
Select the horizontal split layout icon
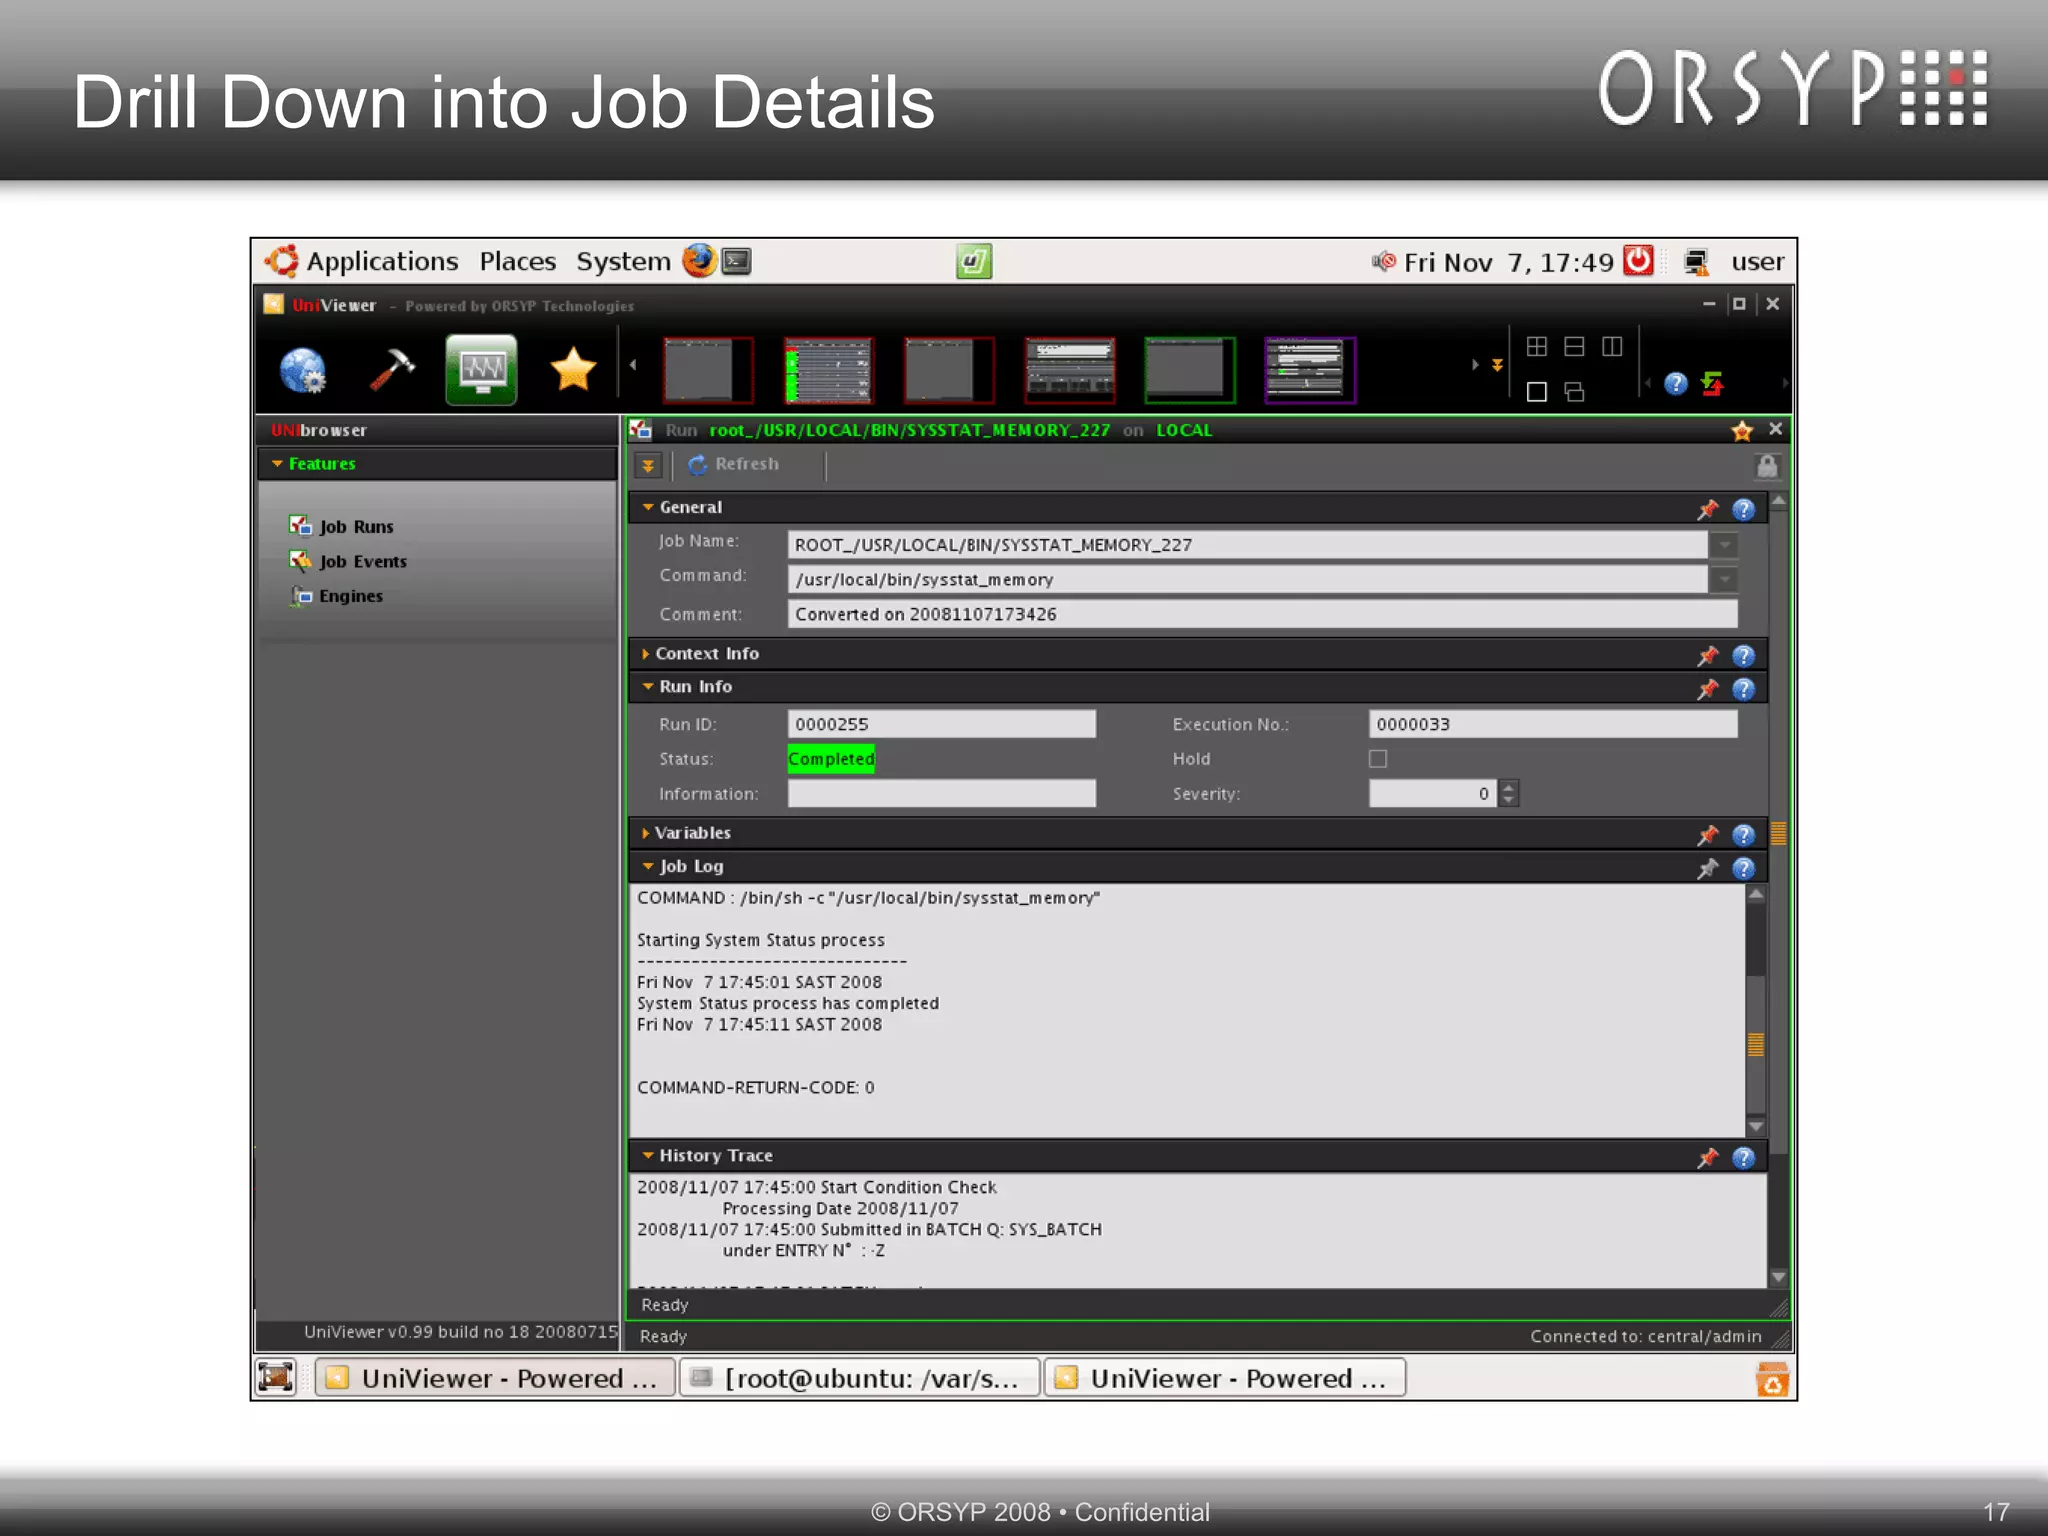pyautogui.click(x=1574, y=346)
